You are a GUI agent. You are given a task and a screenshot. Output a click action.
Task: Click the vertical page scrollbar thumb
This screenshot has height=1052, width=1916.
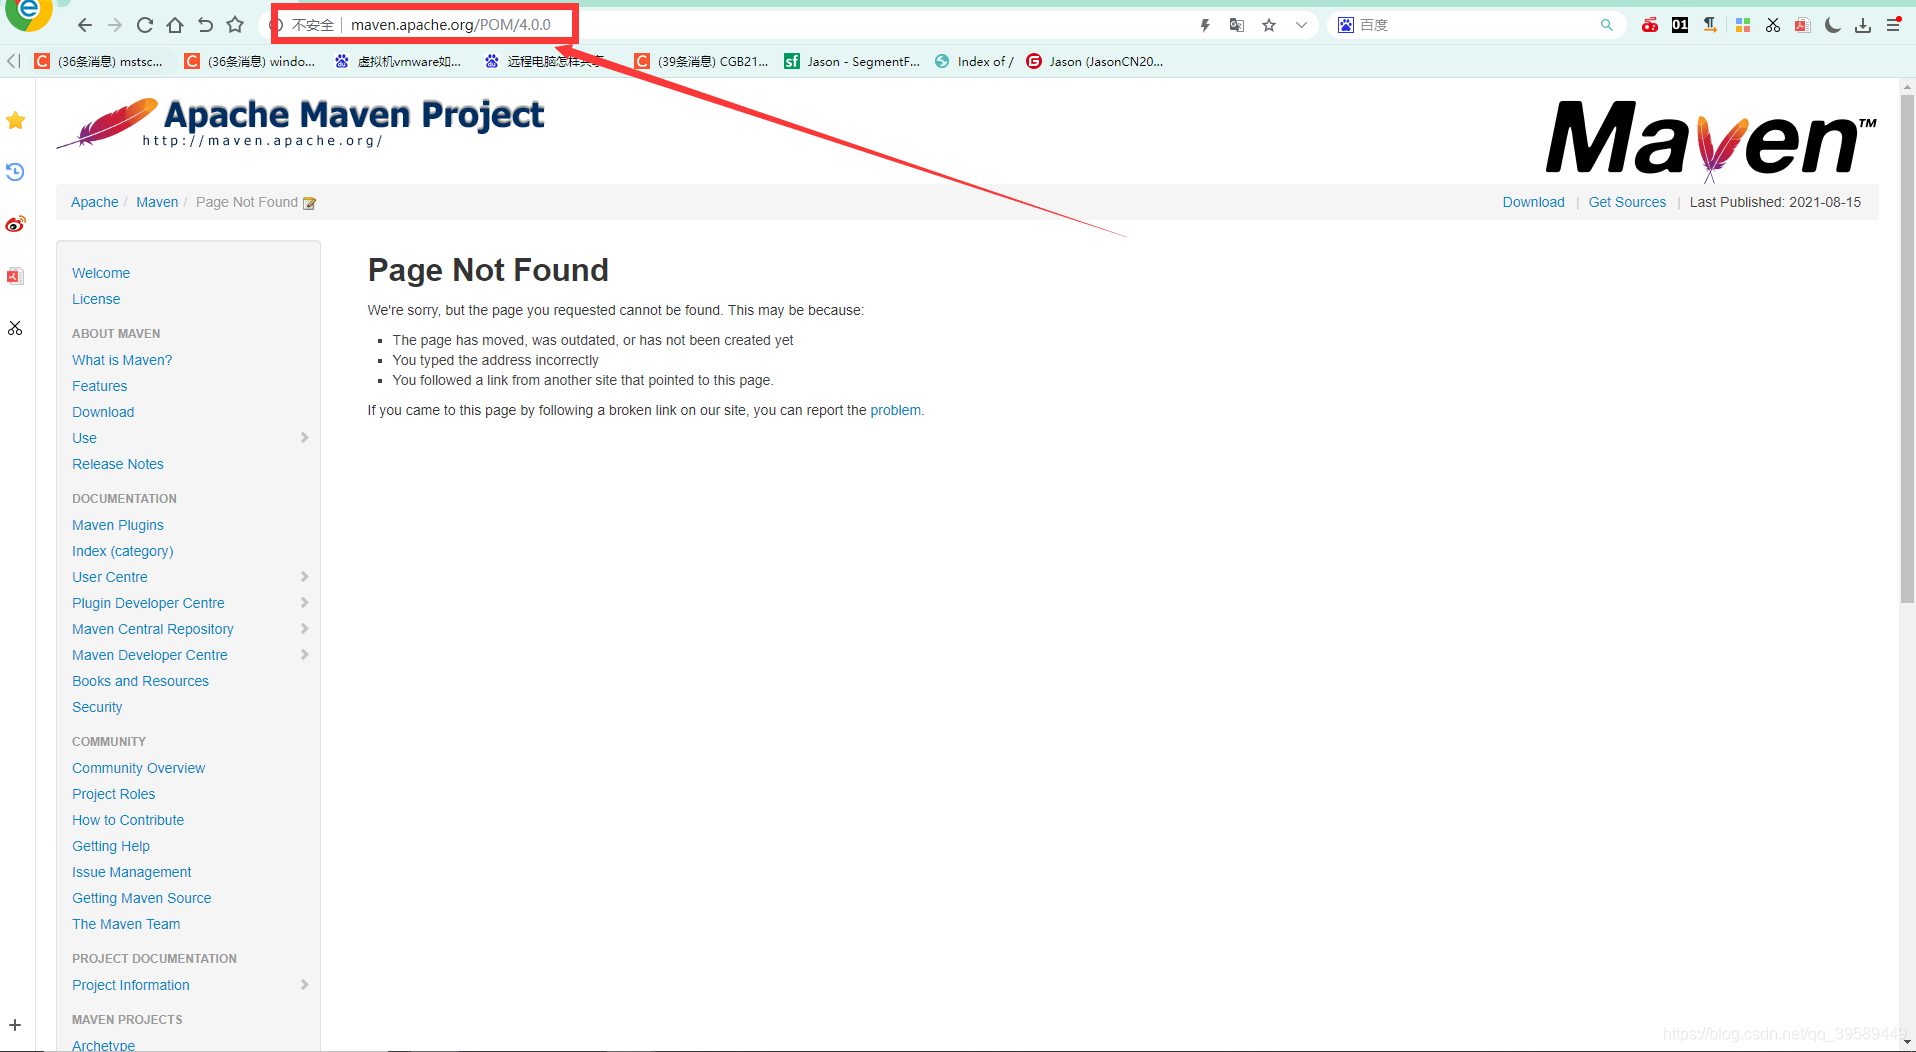[x=1907, y=350]
